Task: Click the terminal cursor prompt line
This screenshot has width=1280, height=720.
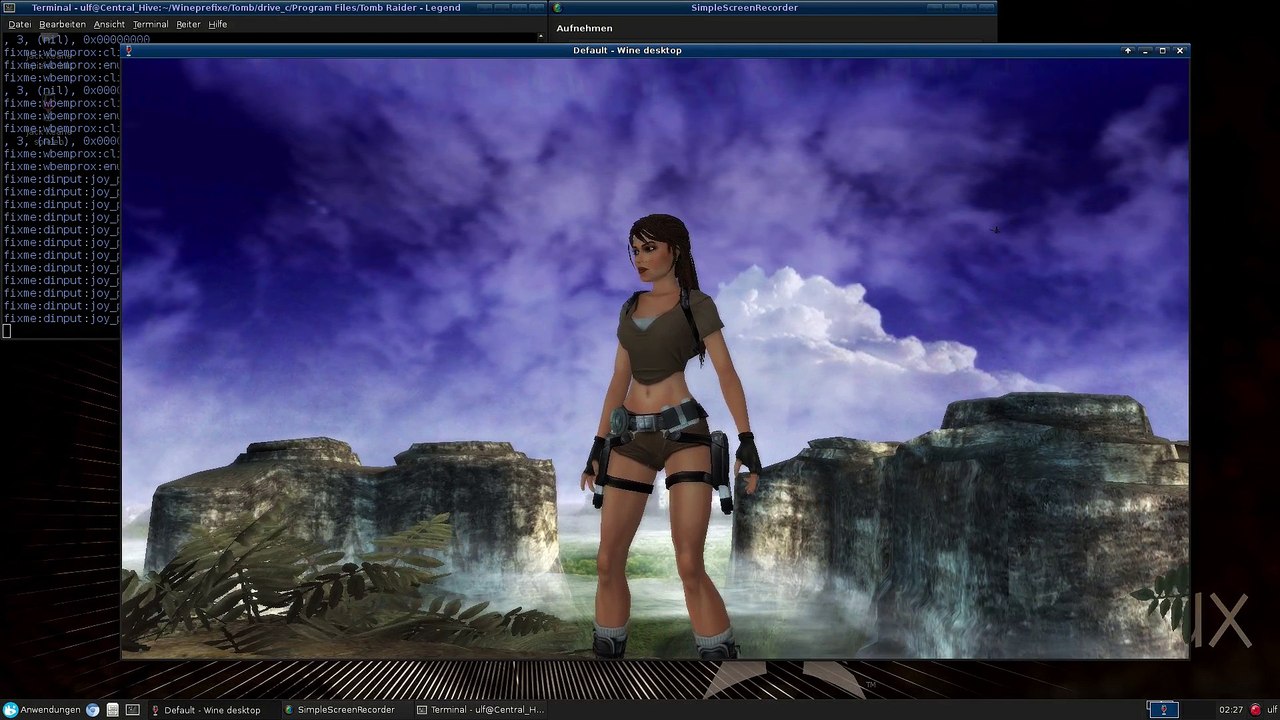Action: pos(7,331)
